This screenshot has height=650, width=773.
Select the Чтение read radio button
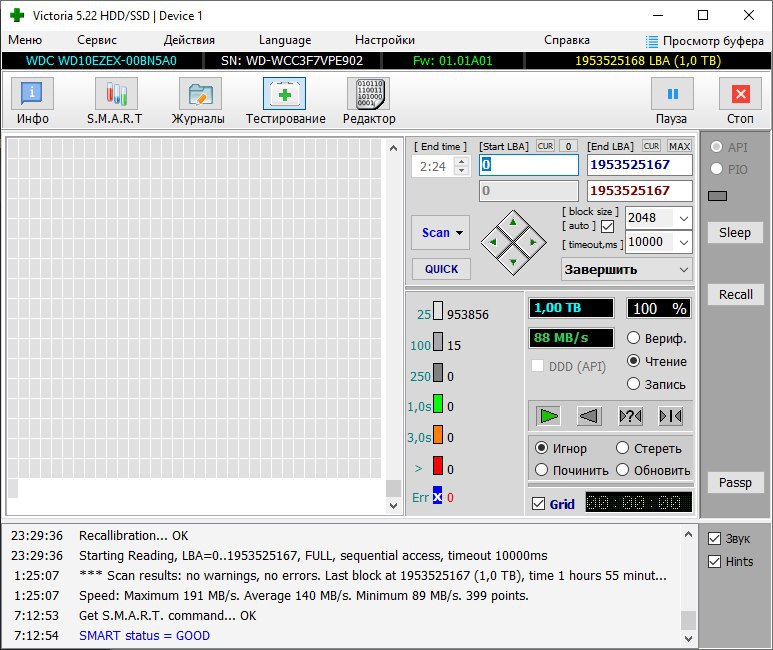pos(633,361)
